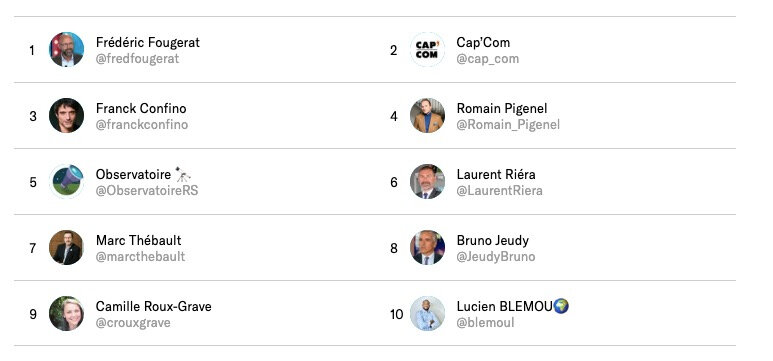
Task: Select Franck Confino's profile photo
Action: 67,115
